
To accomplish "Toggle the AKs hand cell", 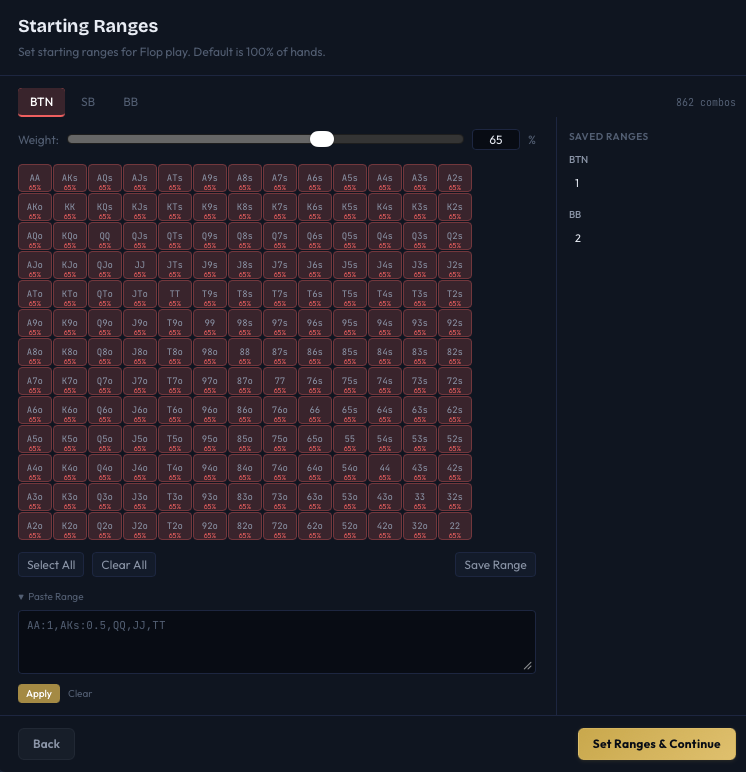I will [70, 179].
